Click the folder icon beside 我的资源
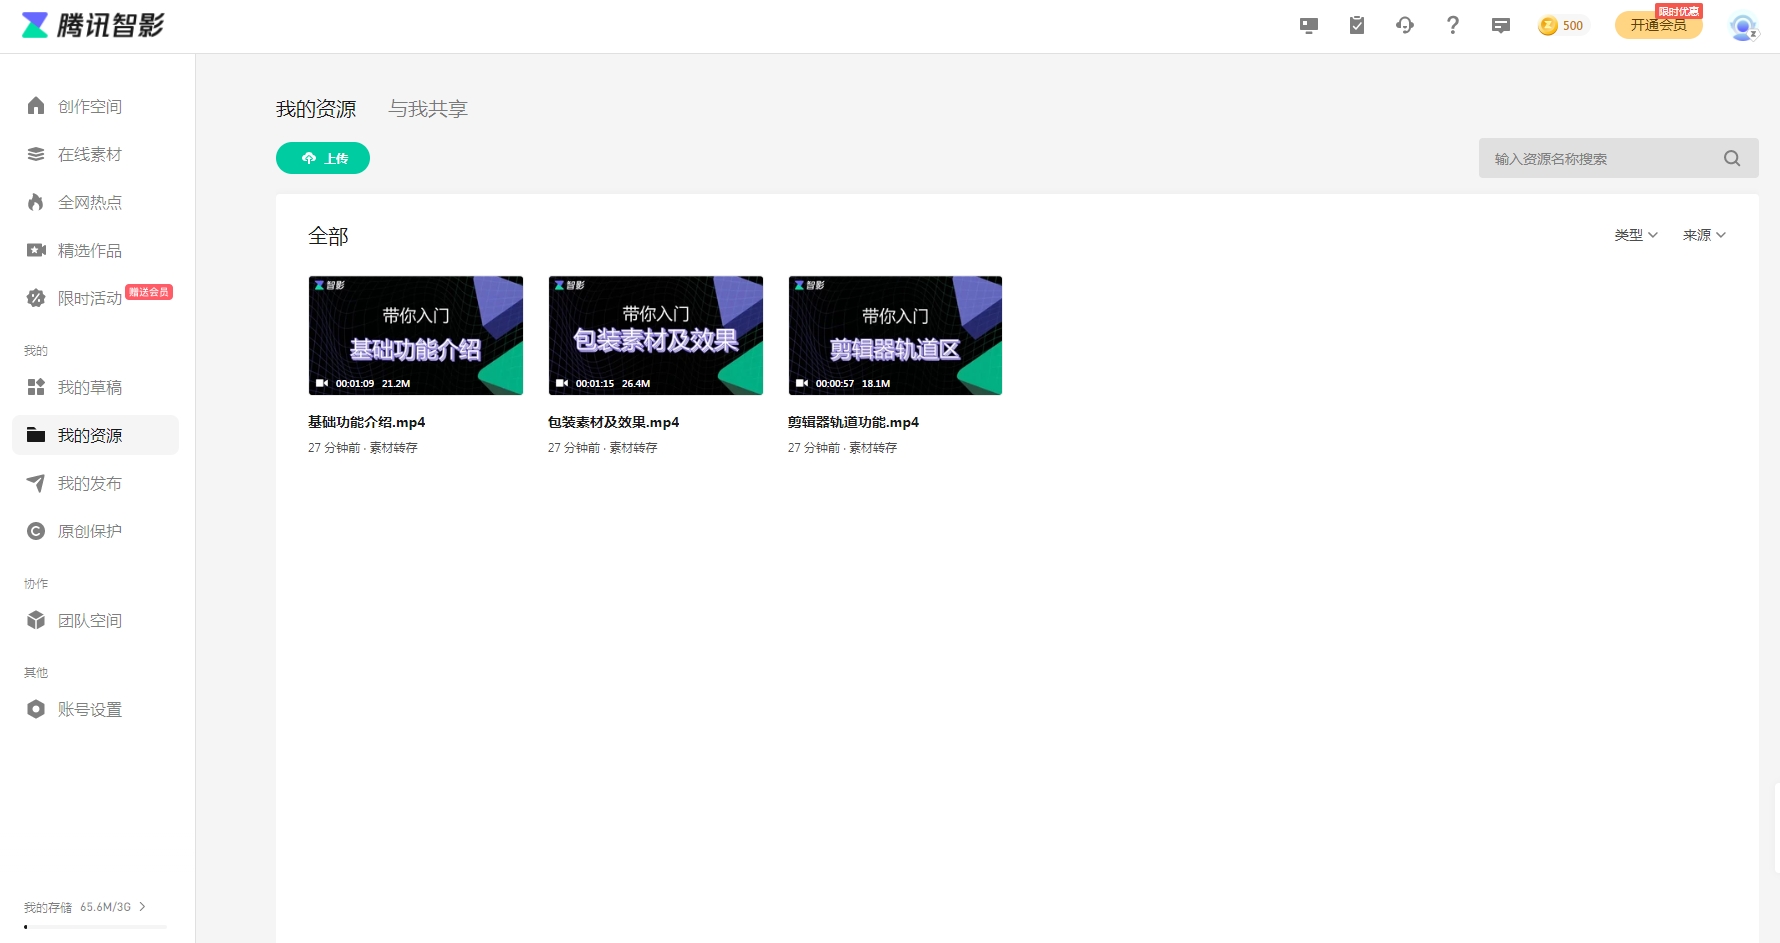The width and height of the screenshot is (1780, 943). pos(36,435)
